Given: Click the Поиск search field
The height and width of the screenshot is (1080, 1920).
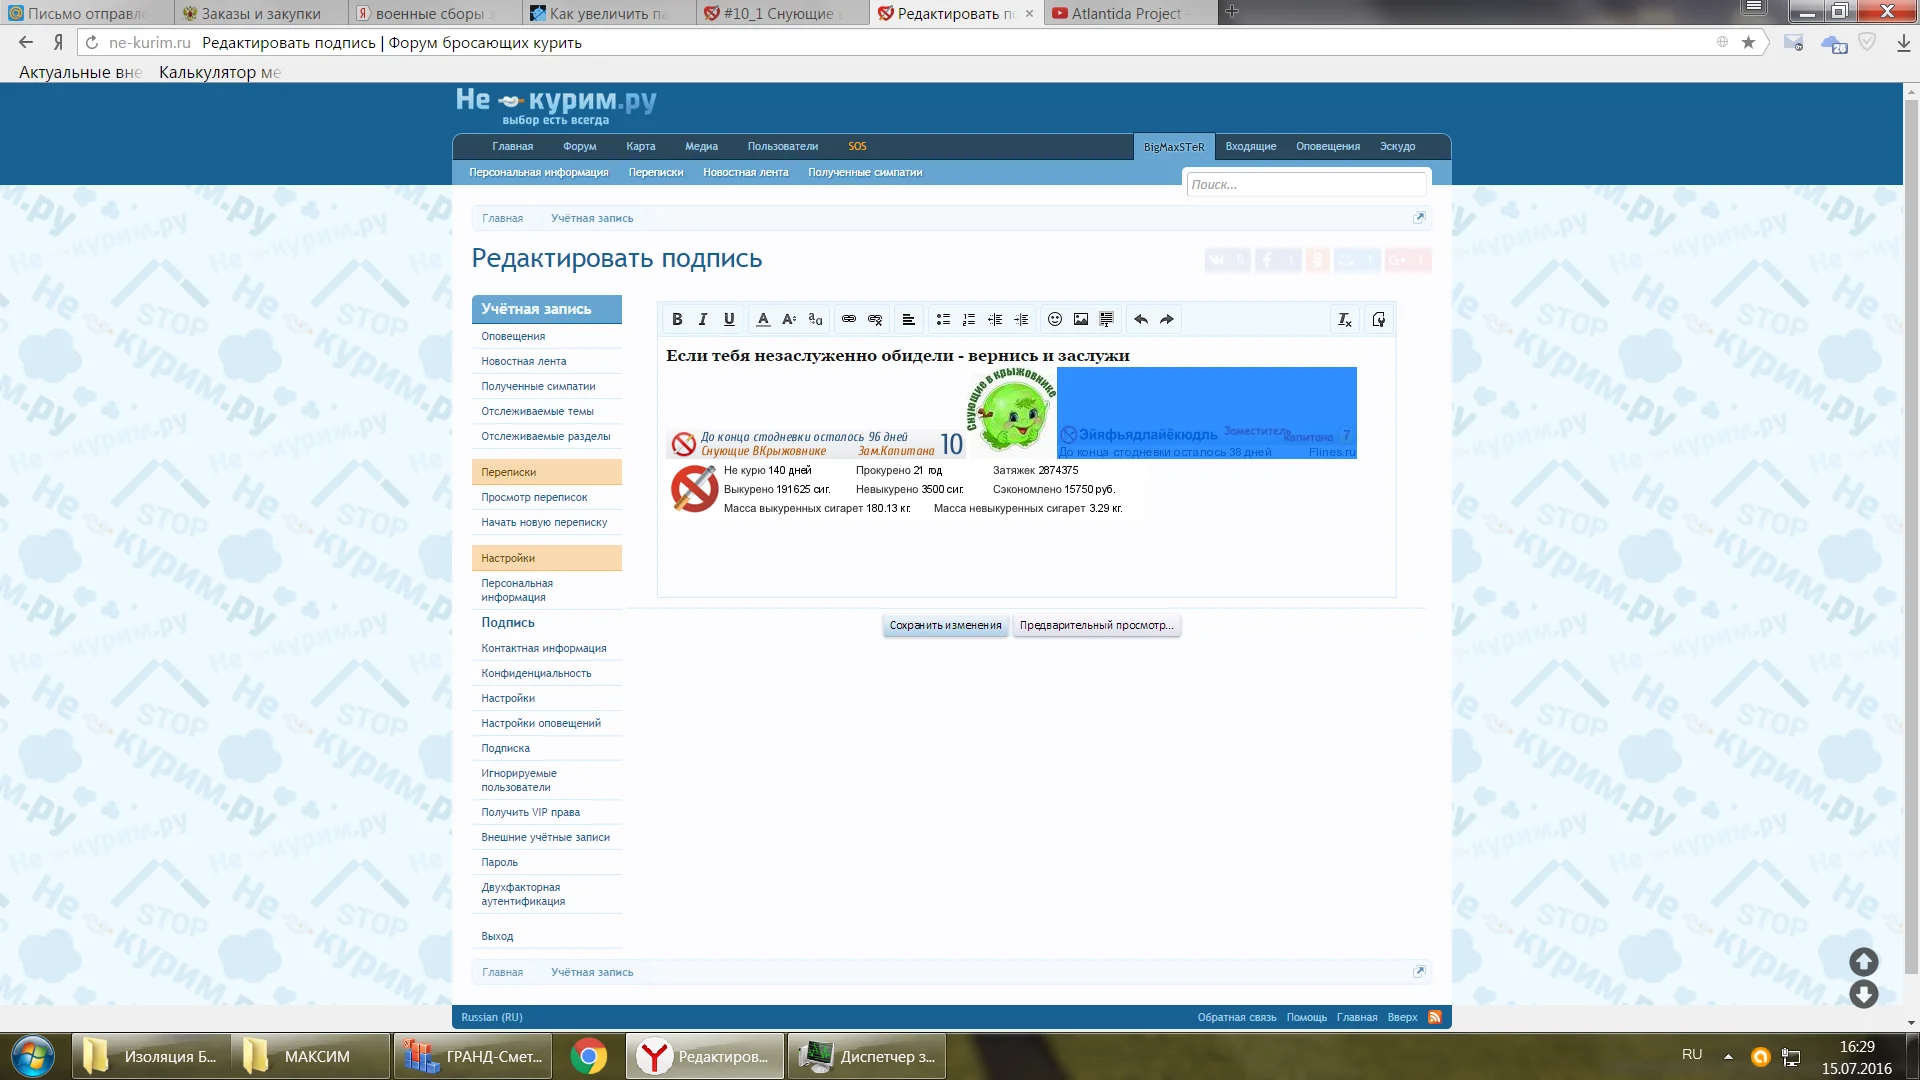Looking at the screenshot, I should (x=1305, y=184).
